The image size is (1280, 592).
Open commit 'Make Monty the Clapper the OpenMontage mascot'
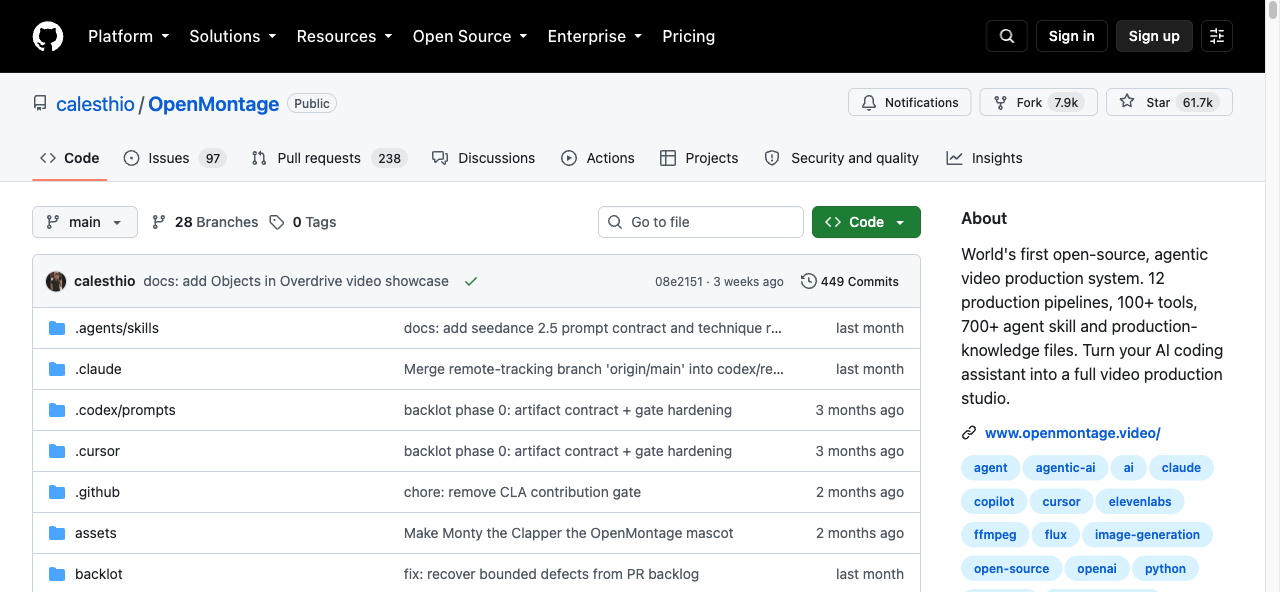569,533
